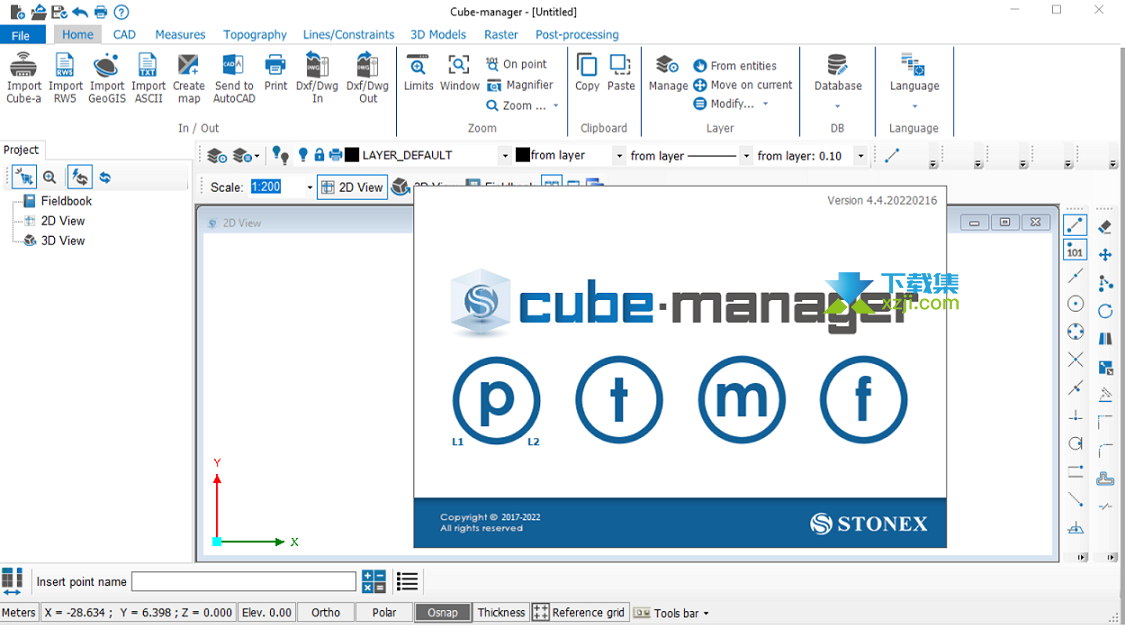The height and width of the screenshot is (629, 1125).
Task: Click the Meters units button
Action: coord(19,613)
